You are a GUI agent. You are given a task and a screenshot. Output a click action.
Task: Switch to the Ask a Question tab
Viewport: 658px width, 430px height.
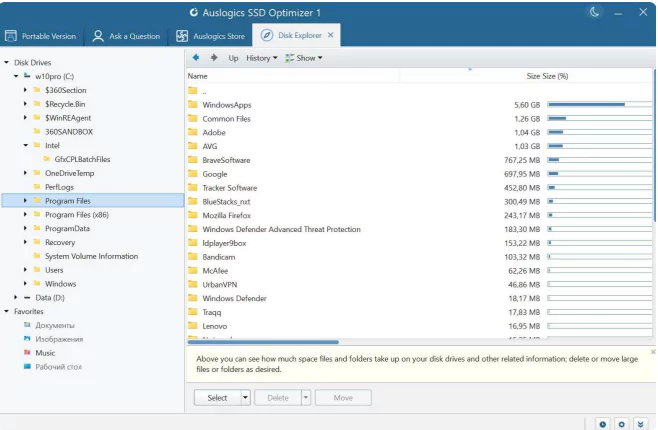[126, 36]
